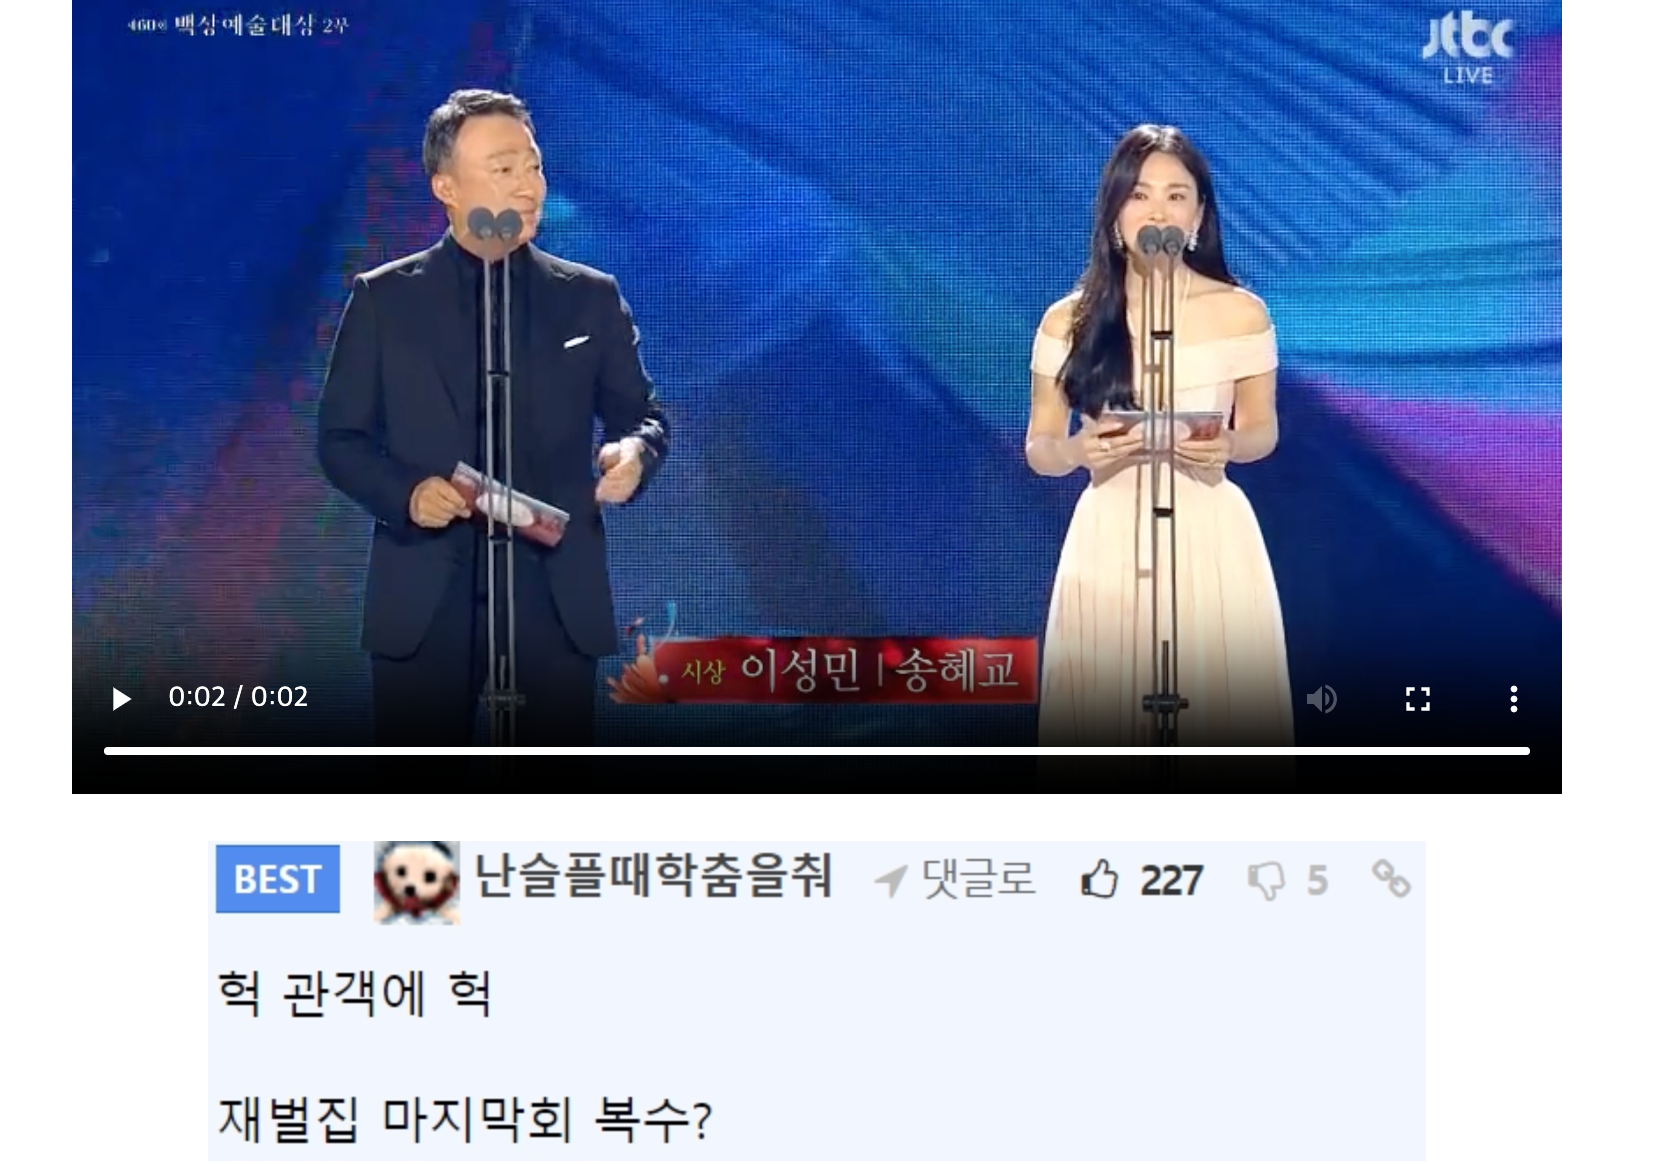The image size is (1668, 1164).
Task: Mute the video using the speaker icon
Action: (x=1321, y=699)
